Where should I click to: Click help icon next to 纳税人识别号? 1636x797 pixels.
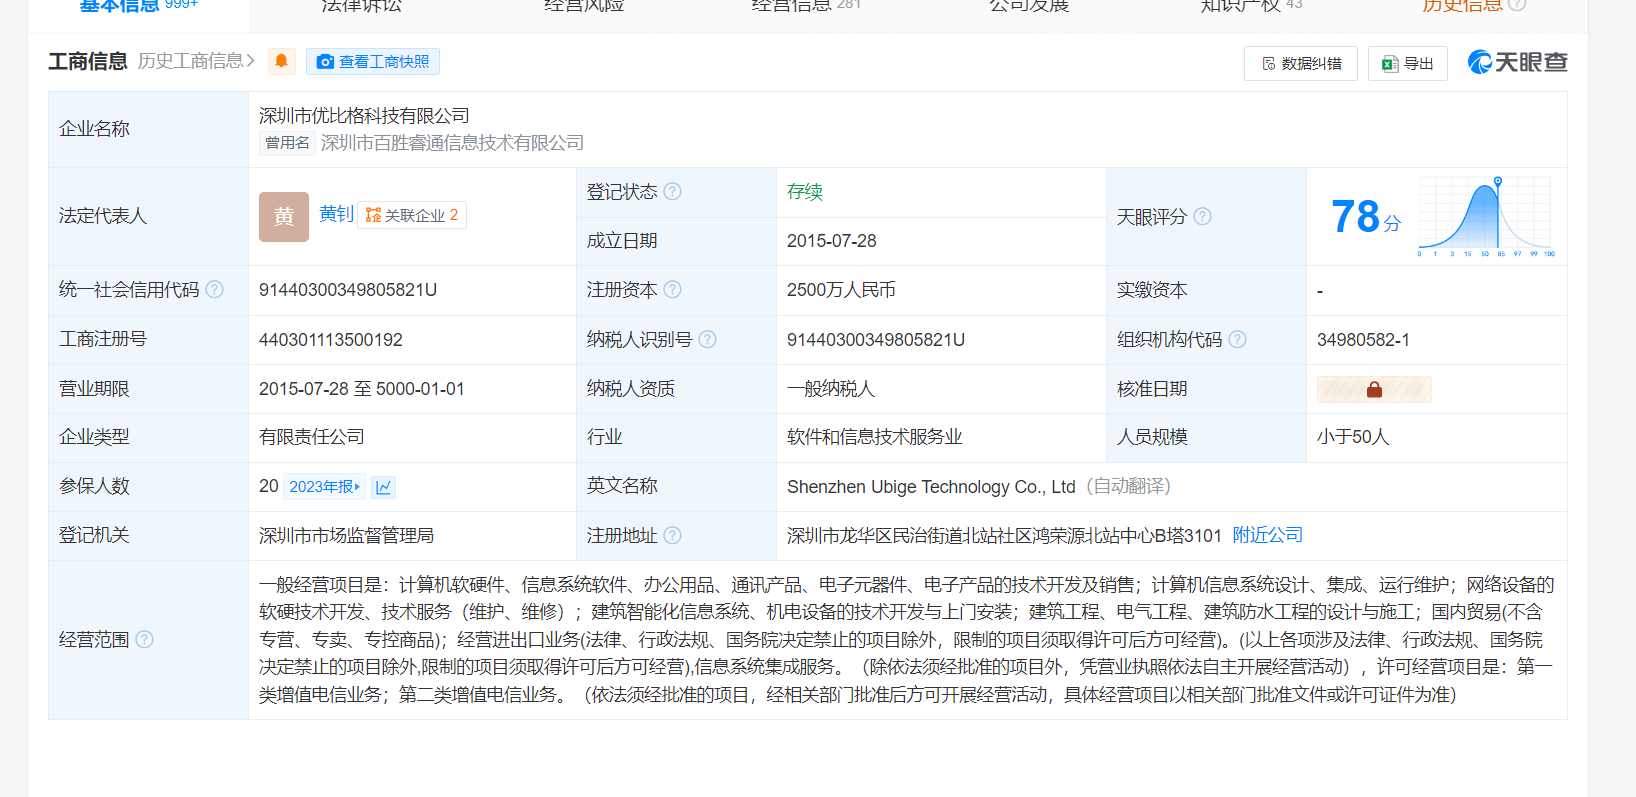tap(708, 340)
